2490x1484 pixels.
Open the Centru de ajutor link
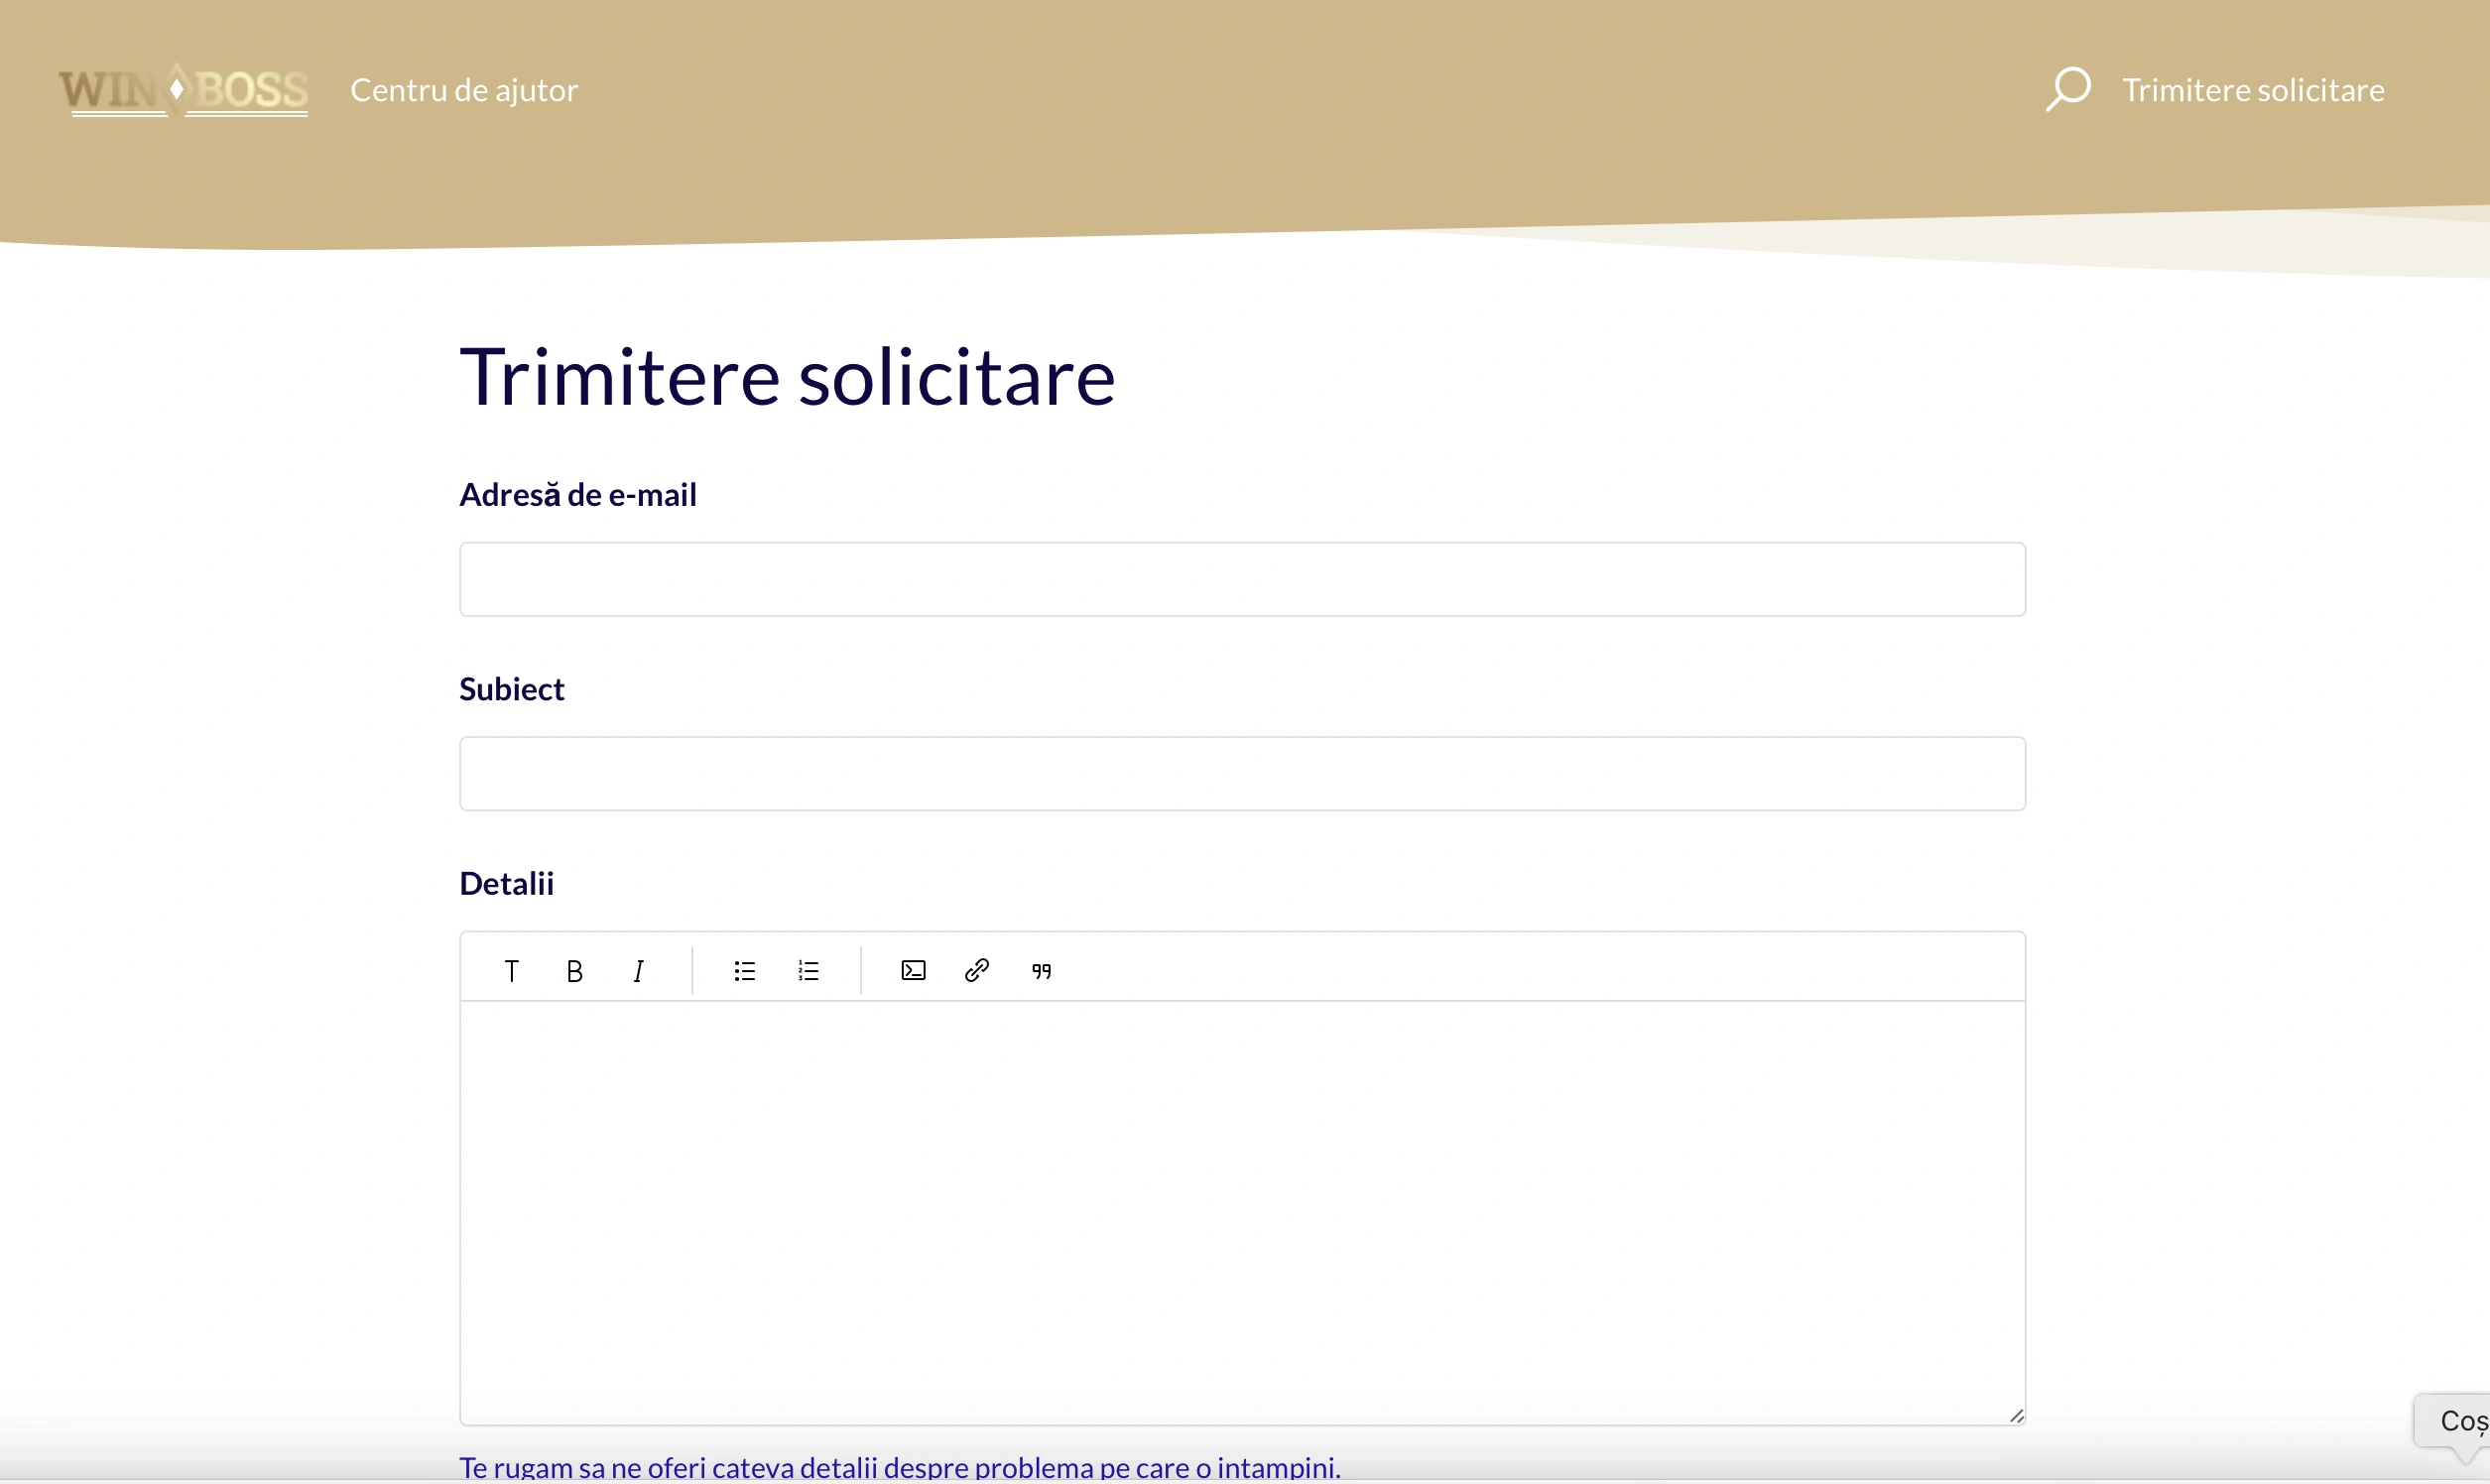click(x=464, y=90)
